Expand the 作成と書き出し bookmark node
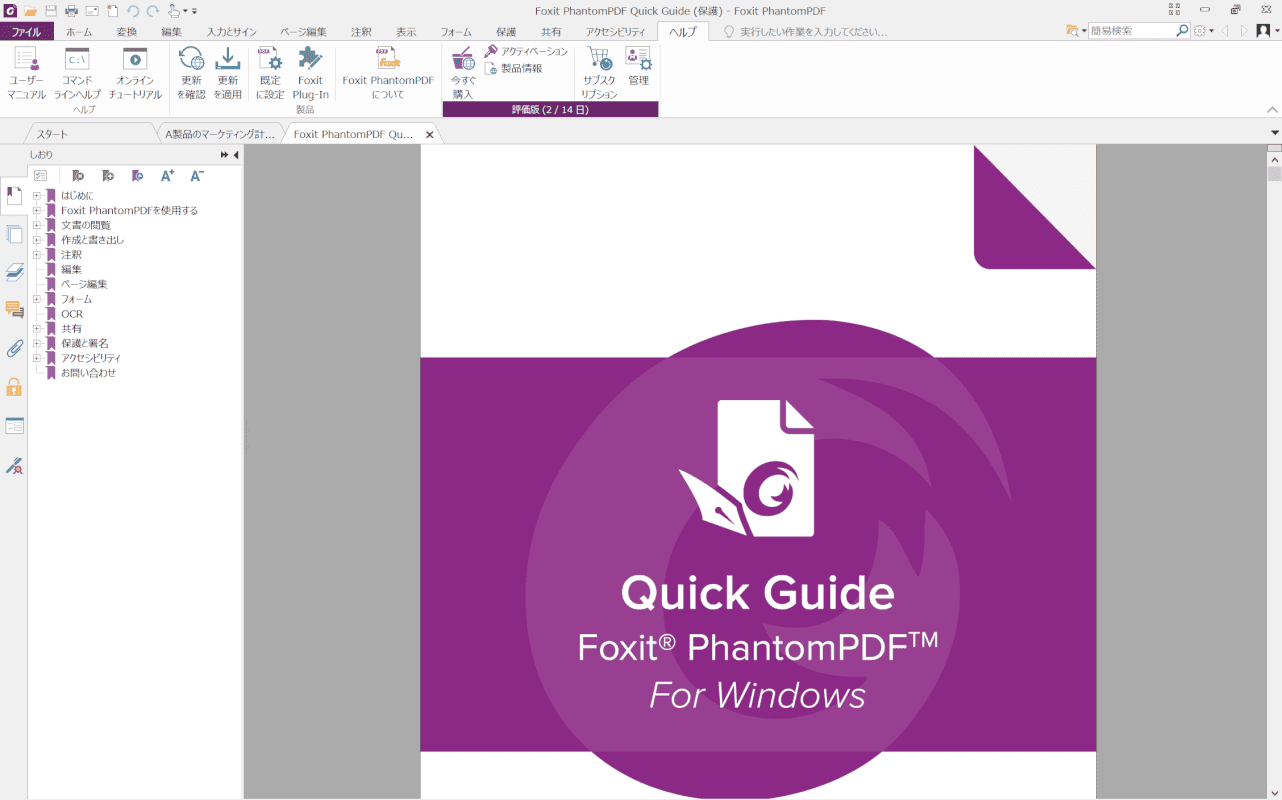 coord(37,240)
